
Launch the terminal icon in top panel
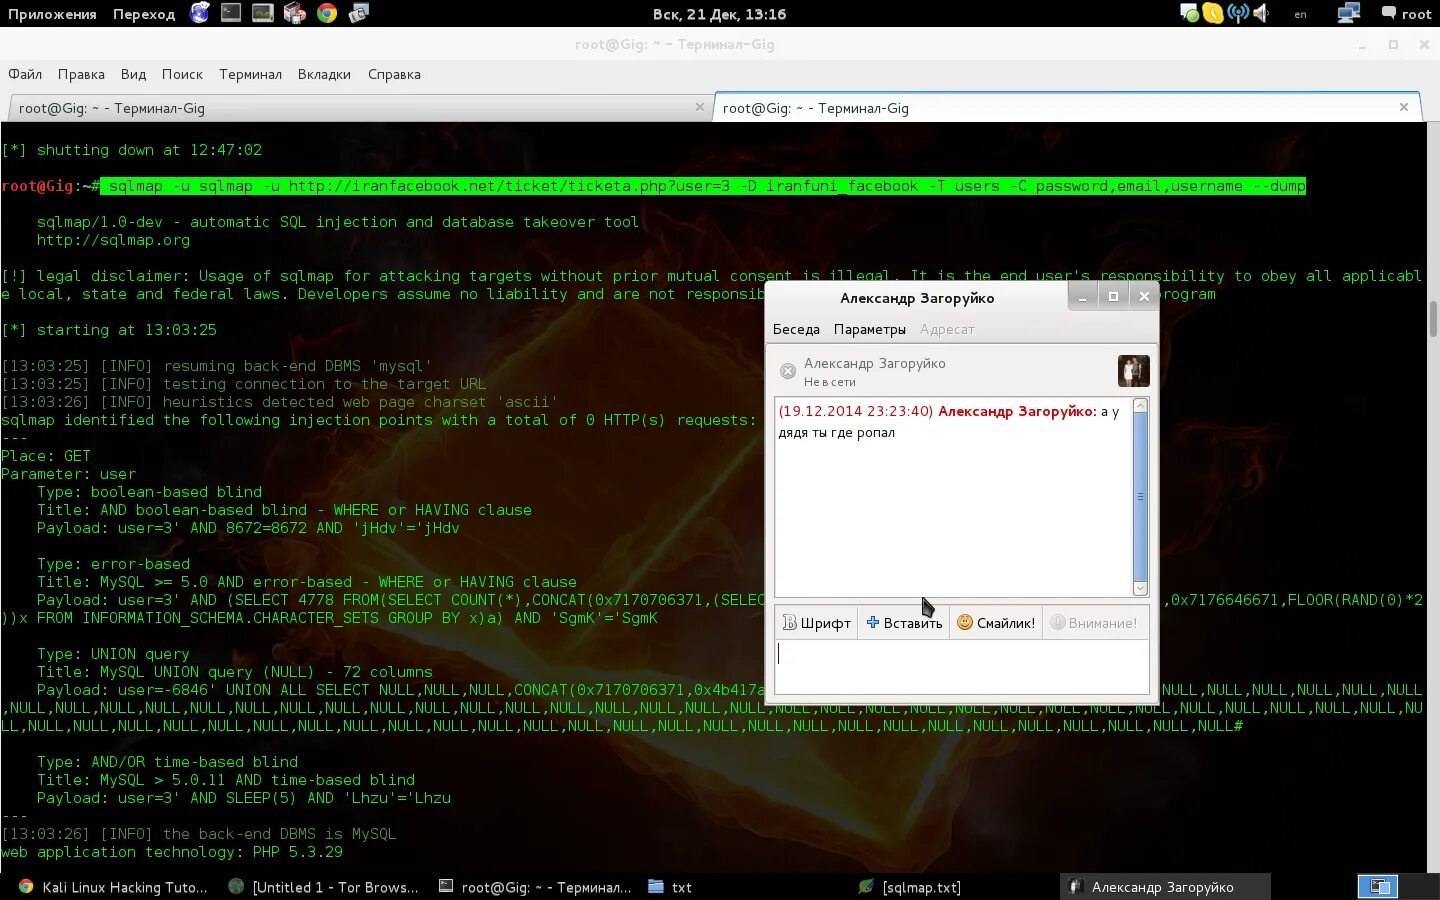tap(231, 13)
